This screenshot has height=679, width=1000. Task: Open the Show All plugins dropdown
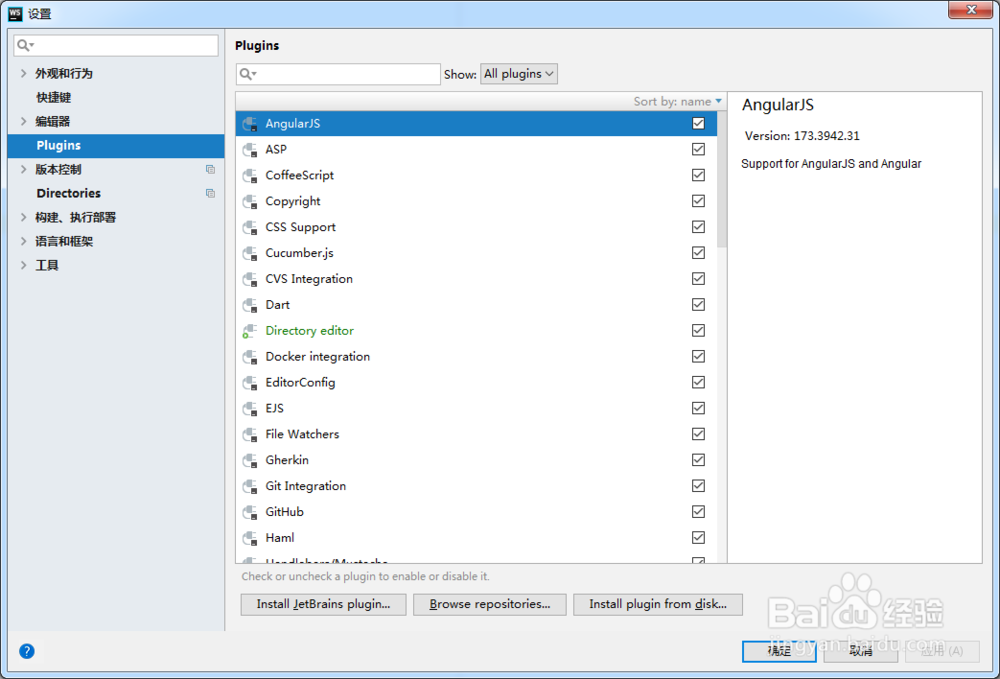pos(518,74)
